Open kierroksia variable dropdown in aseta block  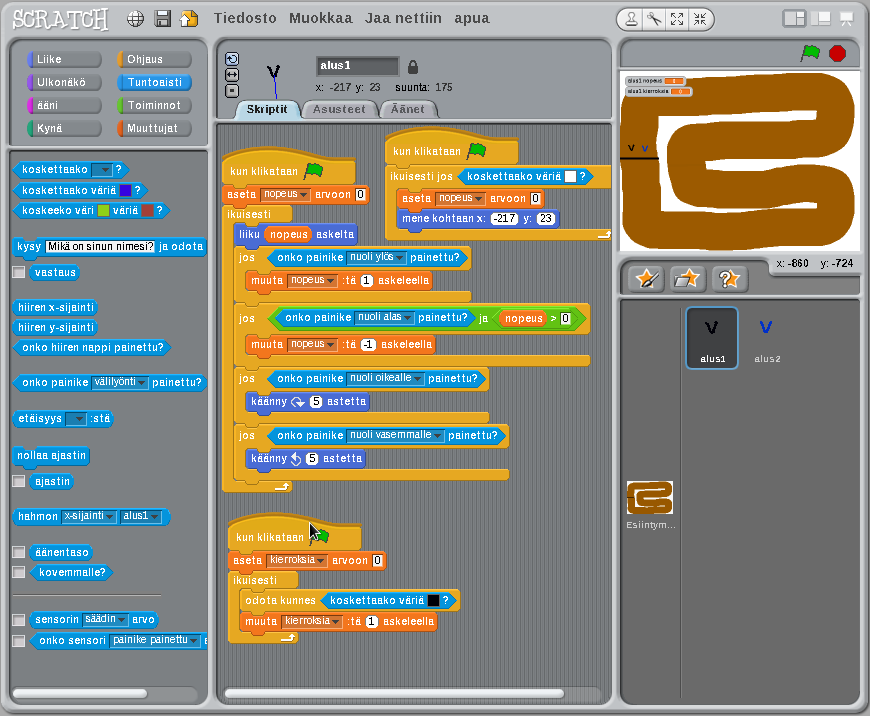point(297,560)
